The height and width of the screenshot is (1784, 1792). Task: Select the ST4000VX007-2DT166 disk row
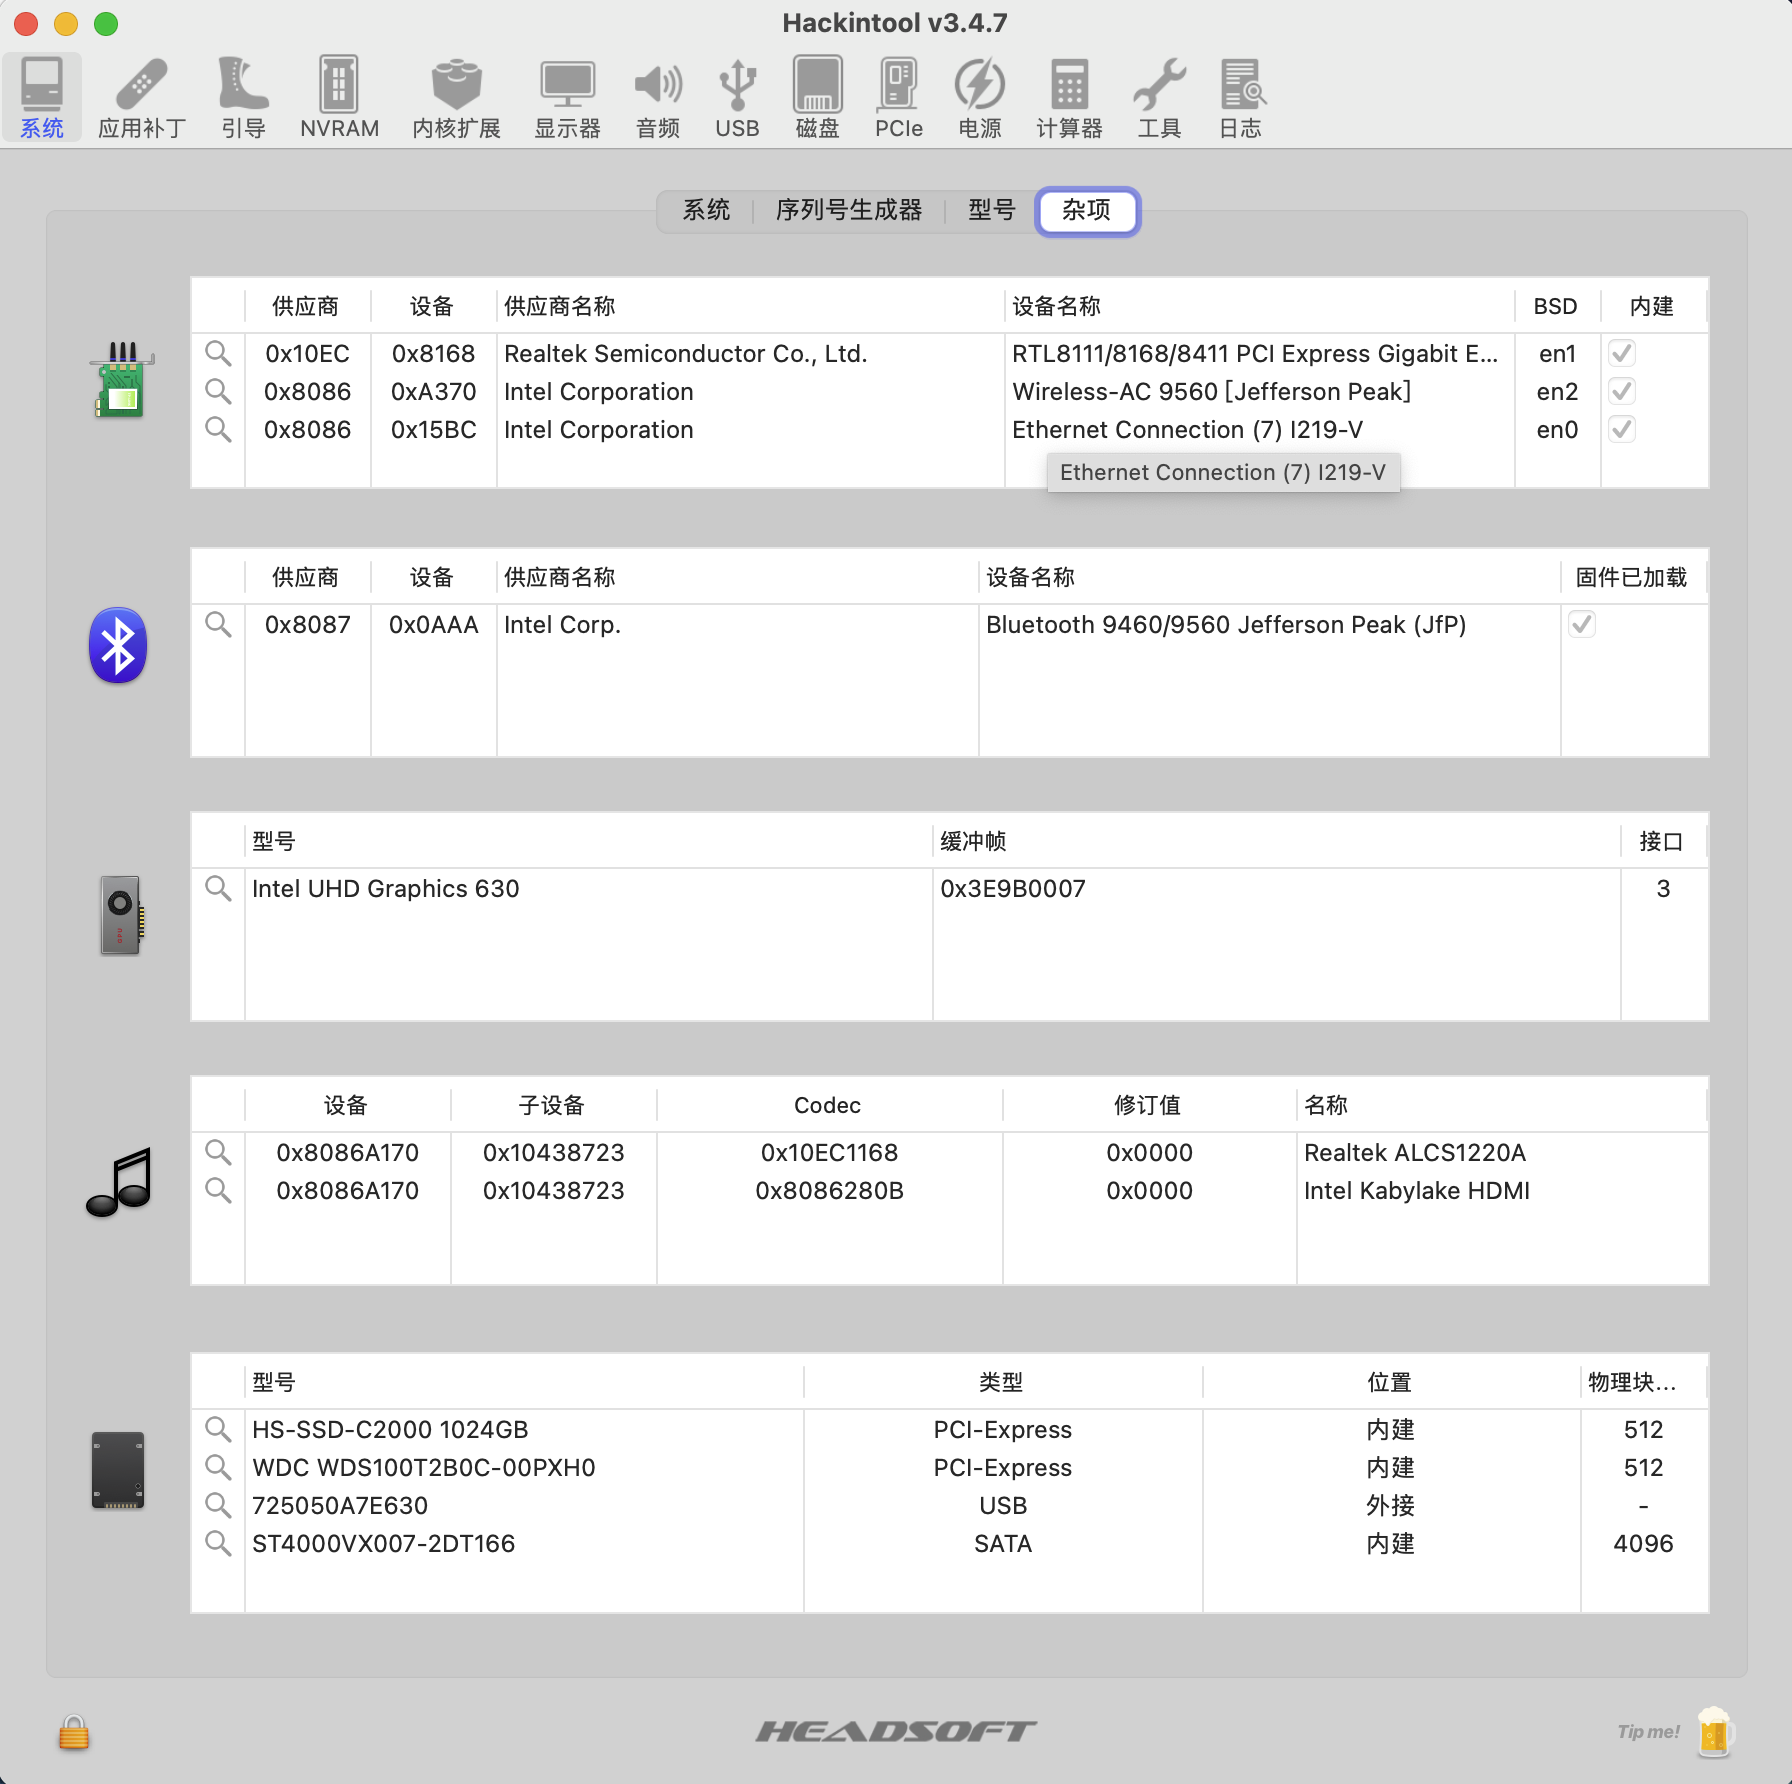(x=950, y=1543)
